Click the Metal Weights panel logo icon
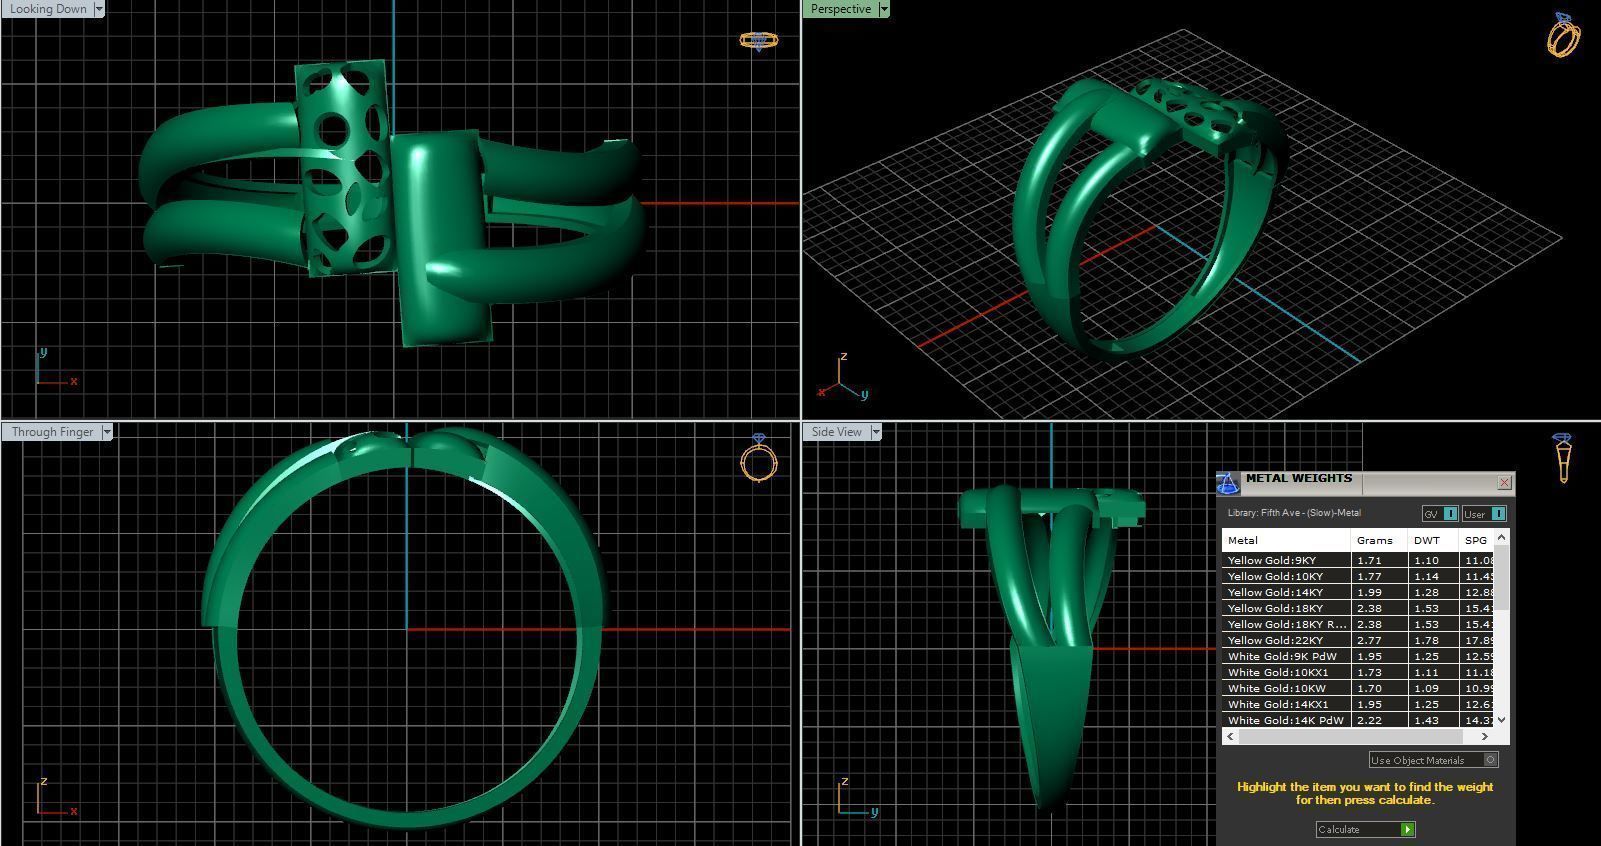Screen dimensions: 1601x846 [1228, 483]
